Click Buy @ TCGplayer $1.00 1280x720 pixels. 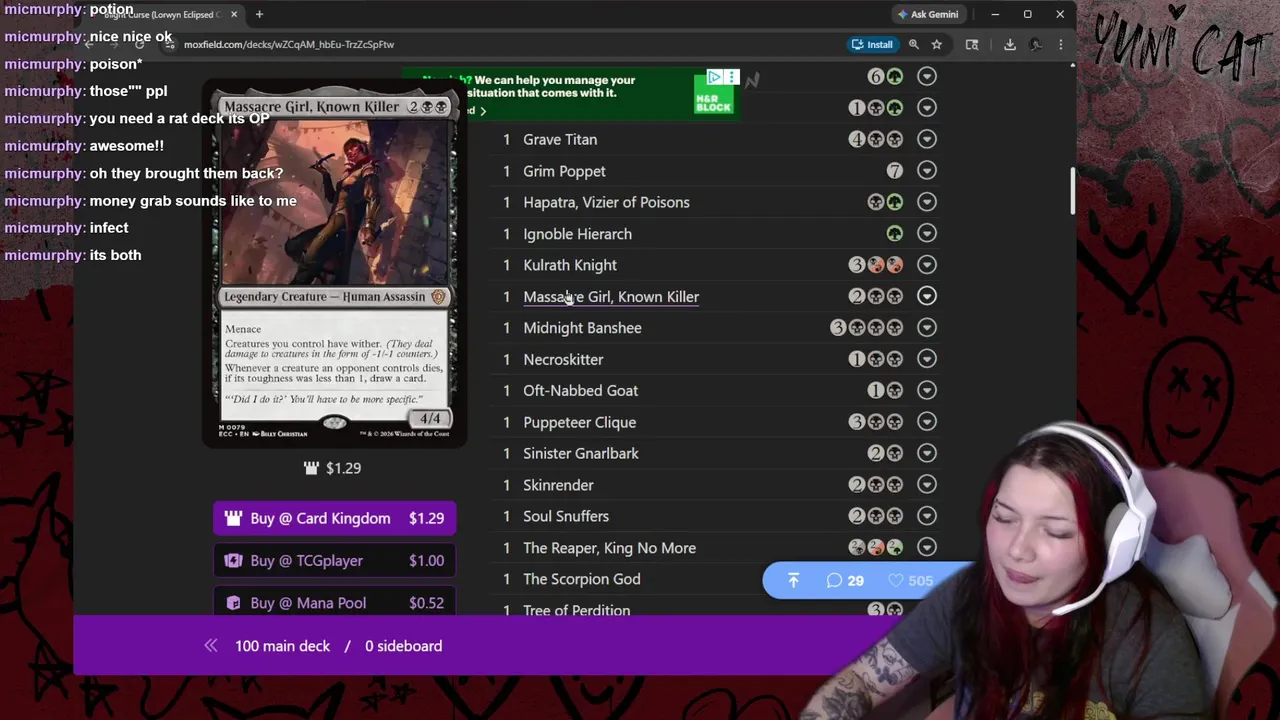click(335, 561)
